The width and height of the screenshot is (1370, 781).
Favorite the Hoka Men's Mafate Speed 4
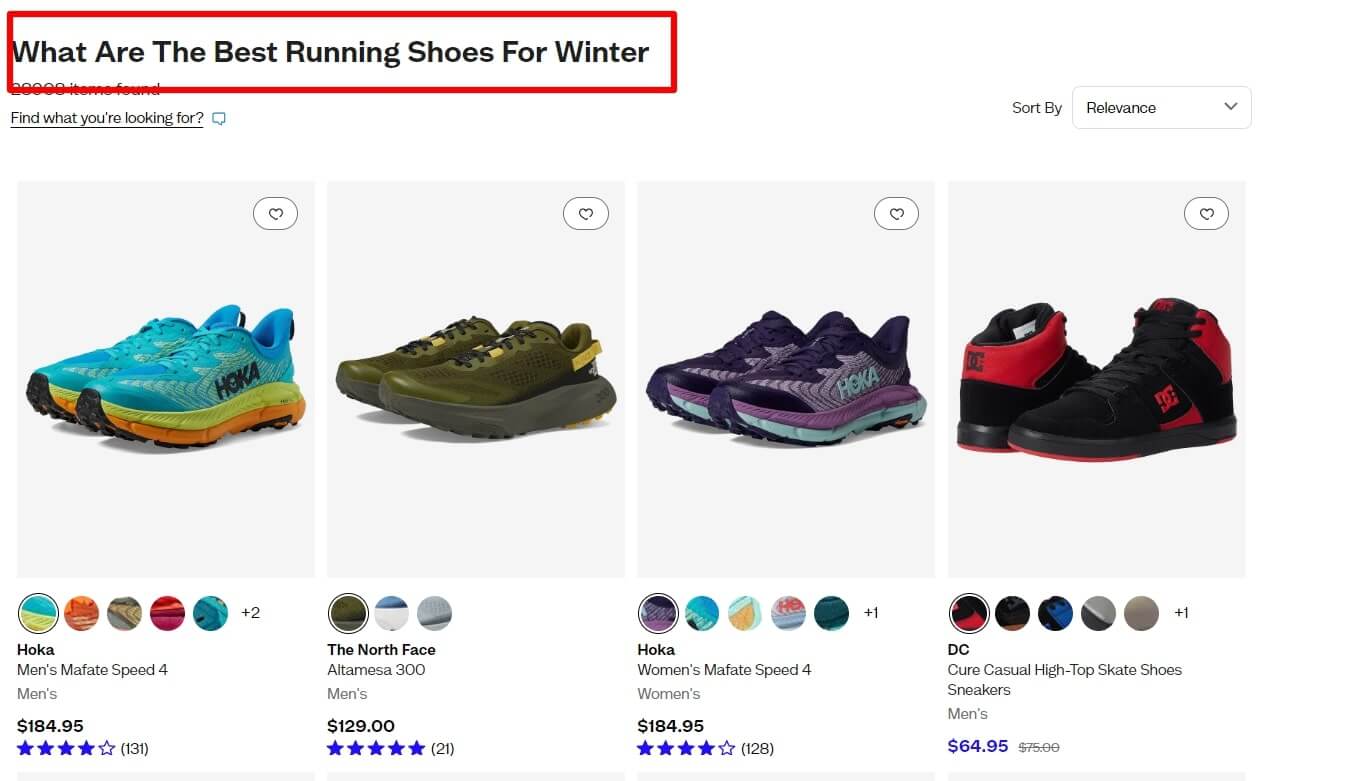pyautogui.click(x=275, y=214)
